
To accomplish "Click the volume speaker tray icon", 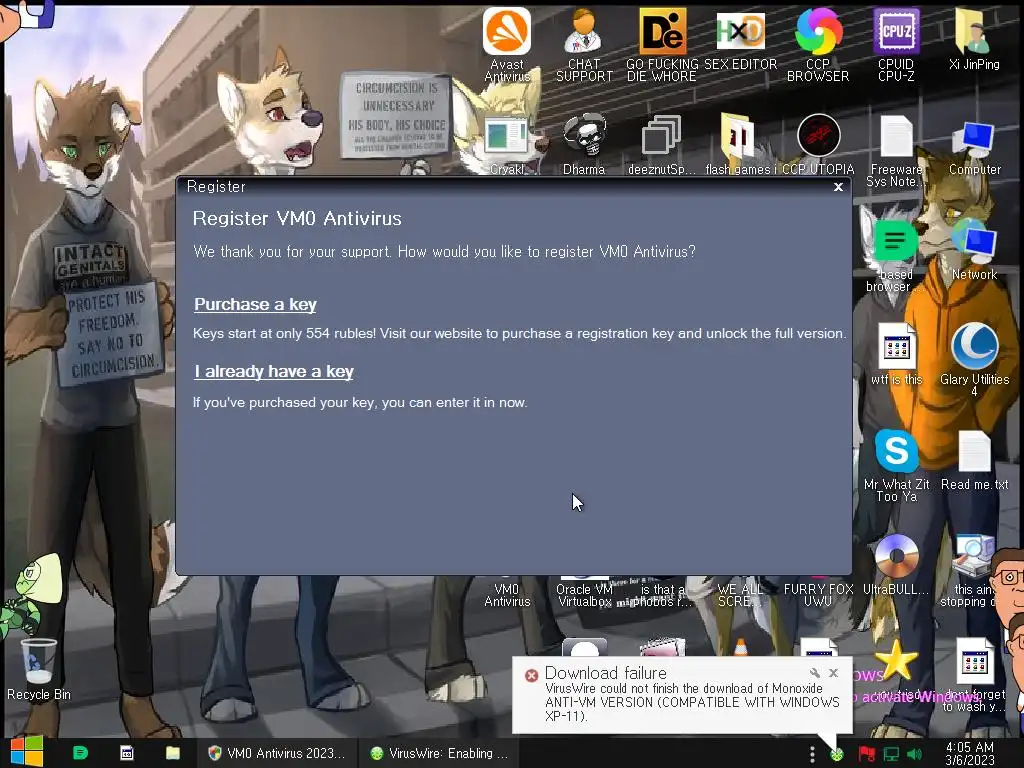I will point(914,754).
